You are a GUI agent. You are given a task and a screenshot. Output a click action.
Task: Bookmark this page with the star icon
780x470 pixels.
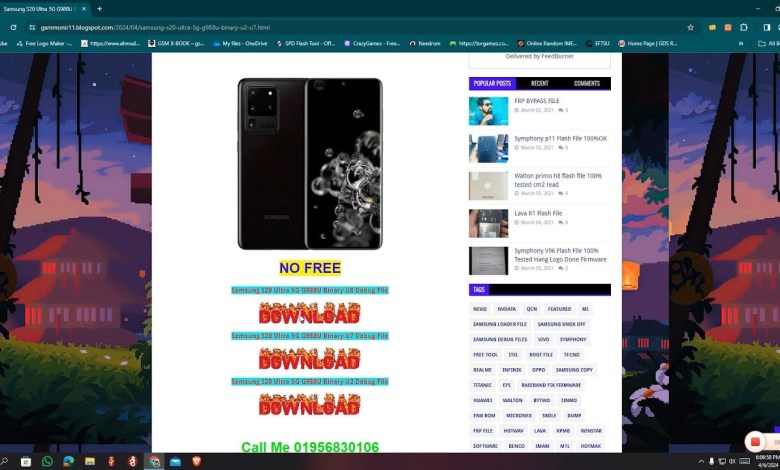(690, 27)
